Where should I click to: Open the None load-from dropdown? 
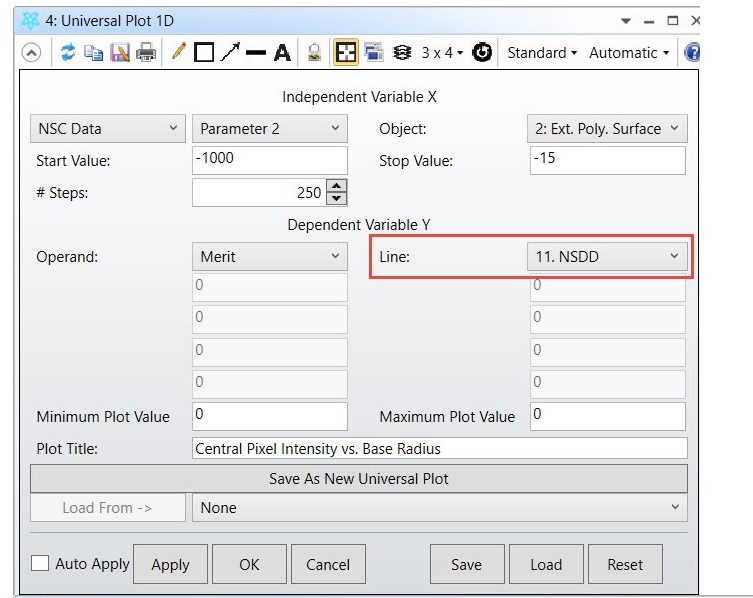439,508
